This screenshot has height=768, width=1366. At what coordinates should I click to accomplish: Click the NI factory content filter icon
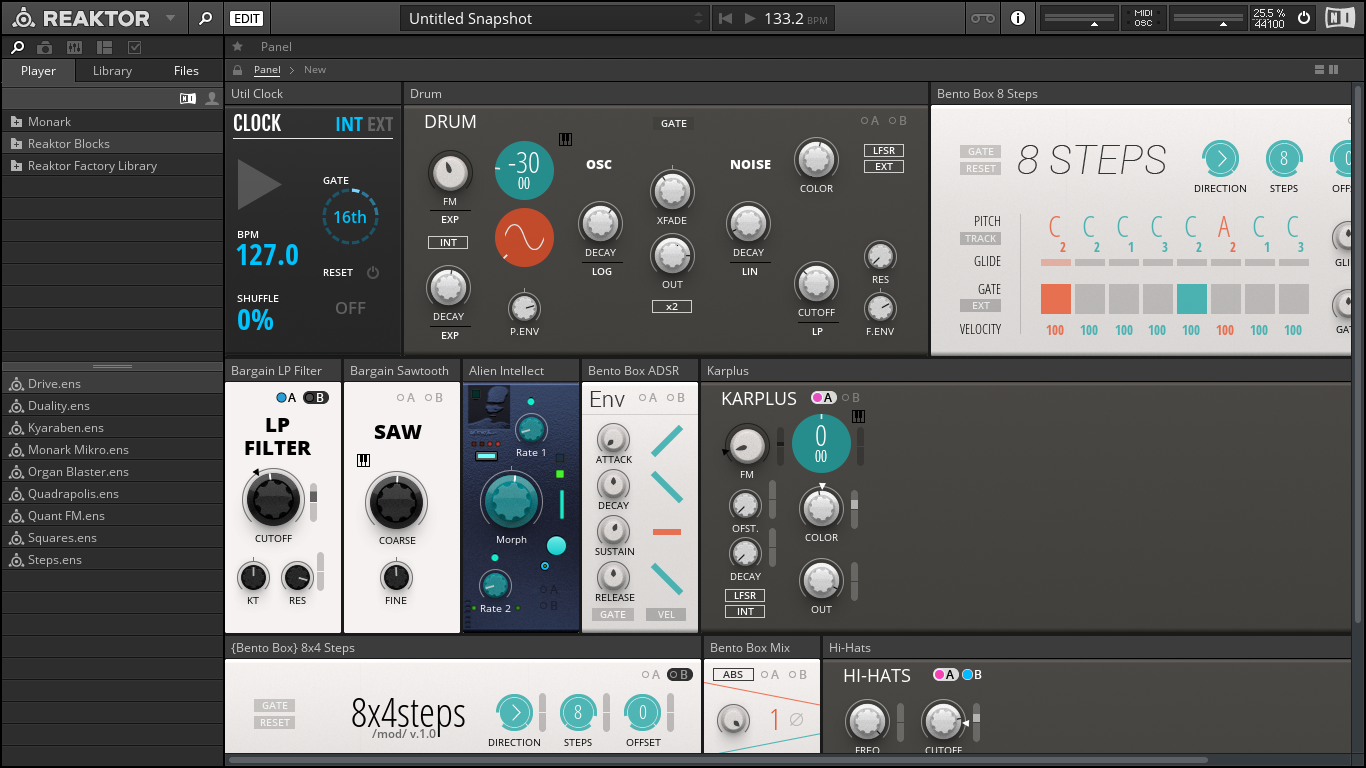[188, 98]
